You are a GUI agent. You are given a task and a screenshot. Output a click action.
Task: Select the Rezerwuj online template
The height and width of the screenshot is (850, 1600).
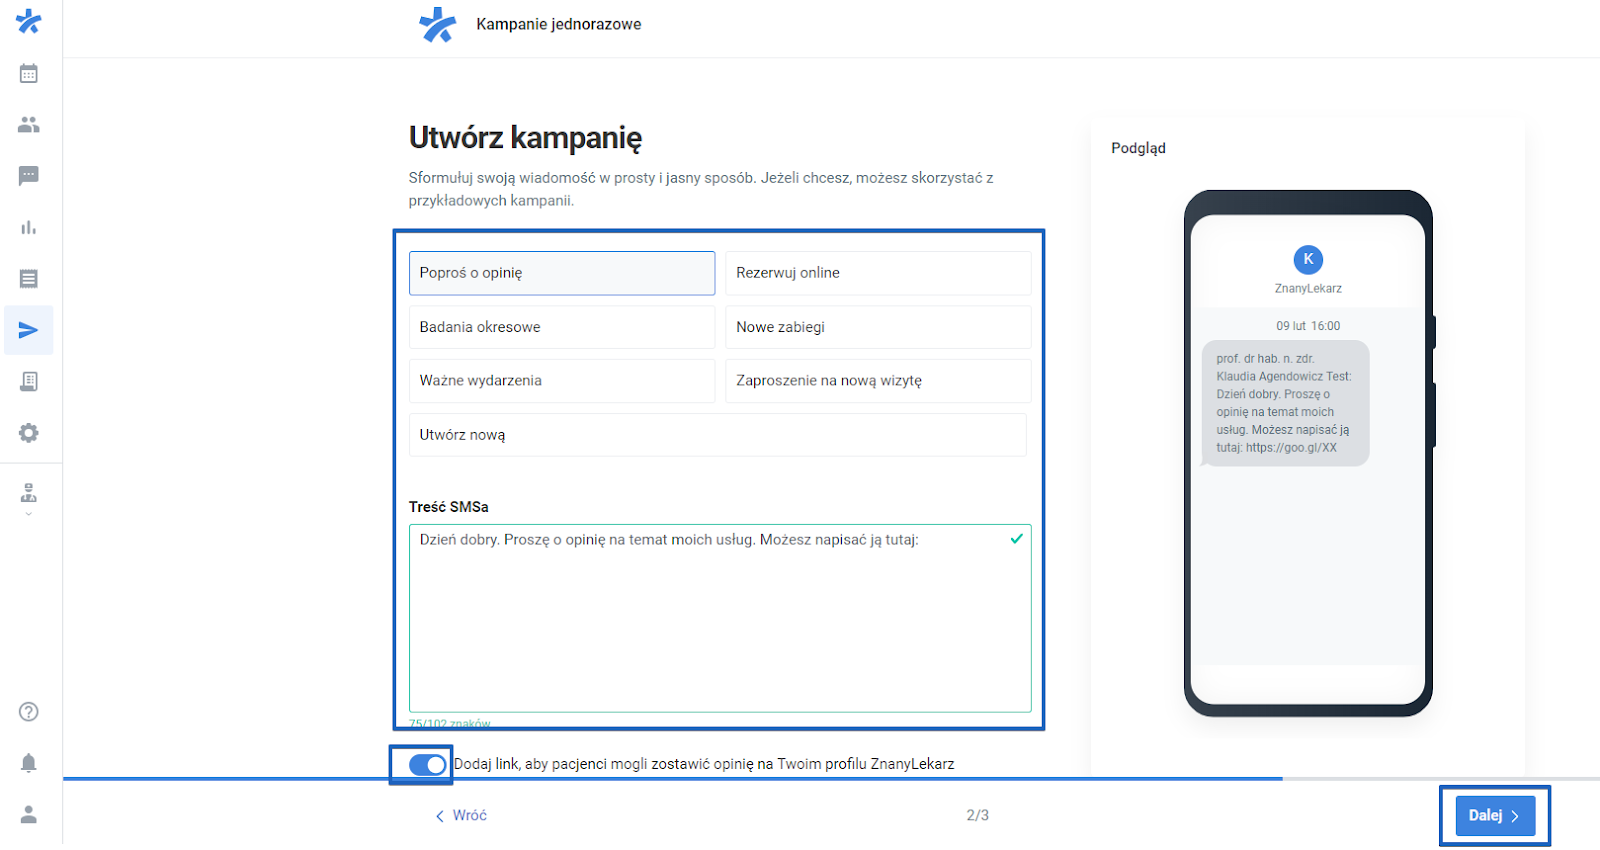878,273
